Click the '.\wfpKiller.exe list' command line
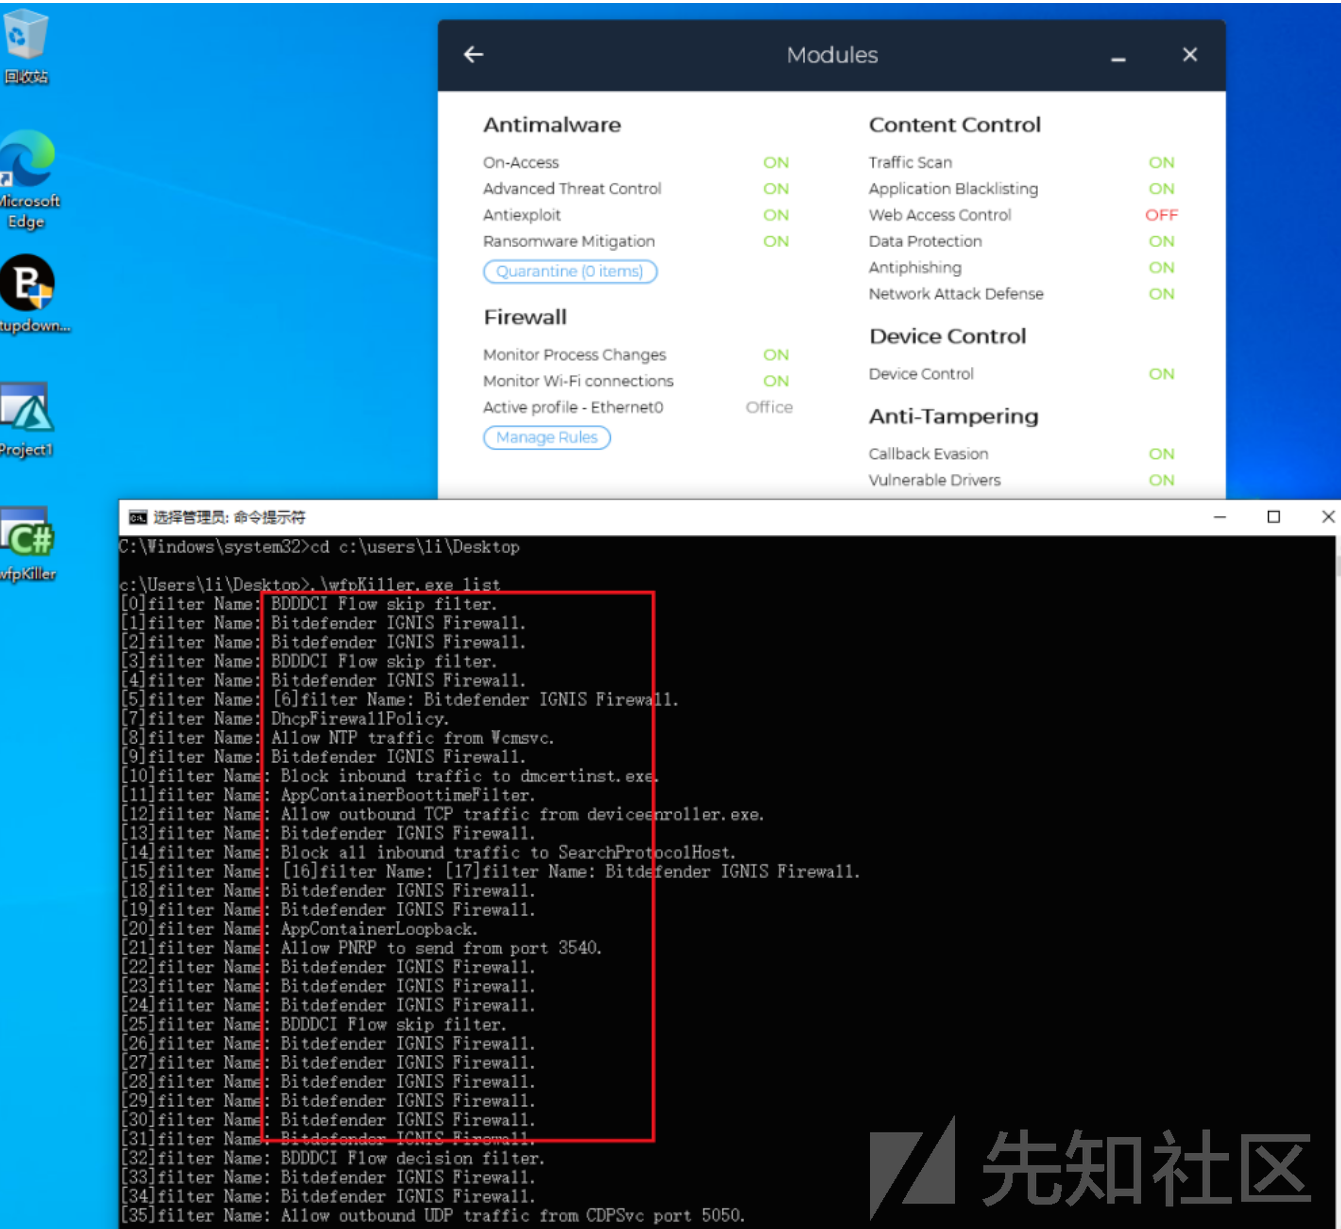This screenshot has height=1229, width=1341. 310,585
